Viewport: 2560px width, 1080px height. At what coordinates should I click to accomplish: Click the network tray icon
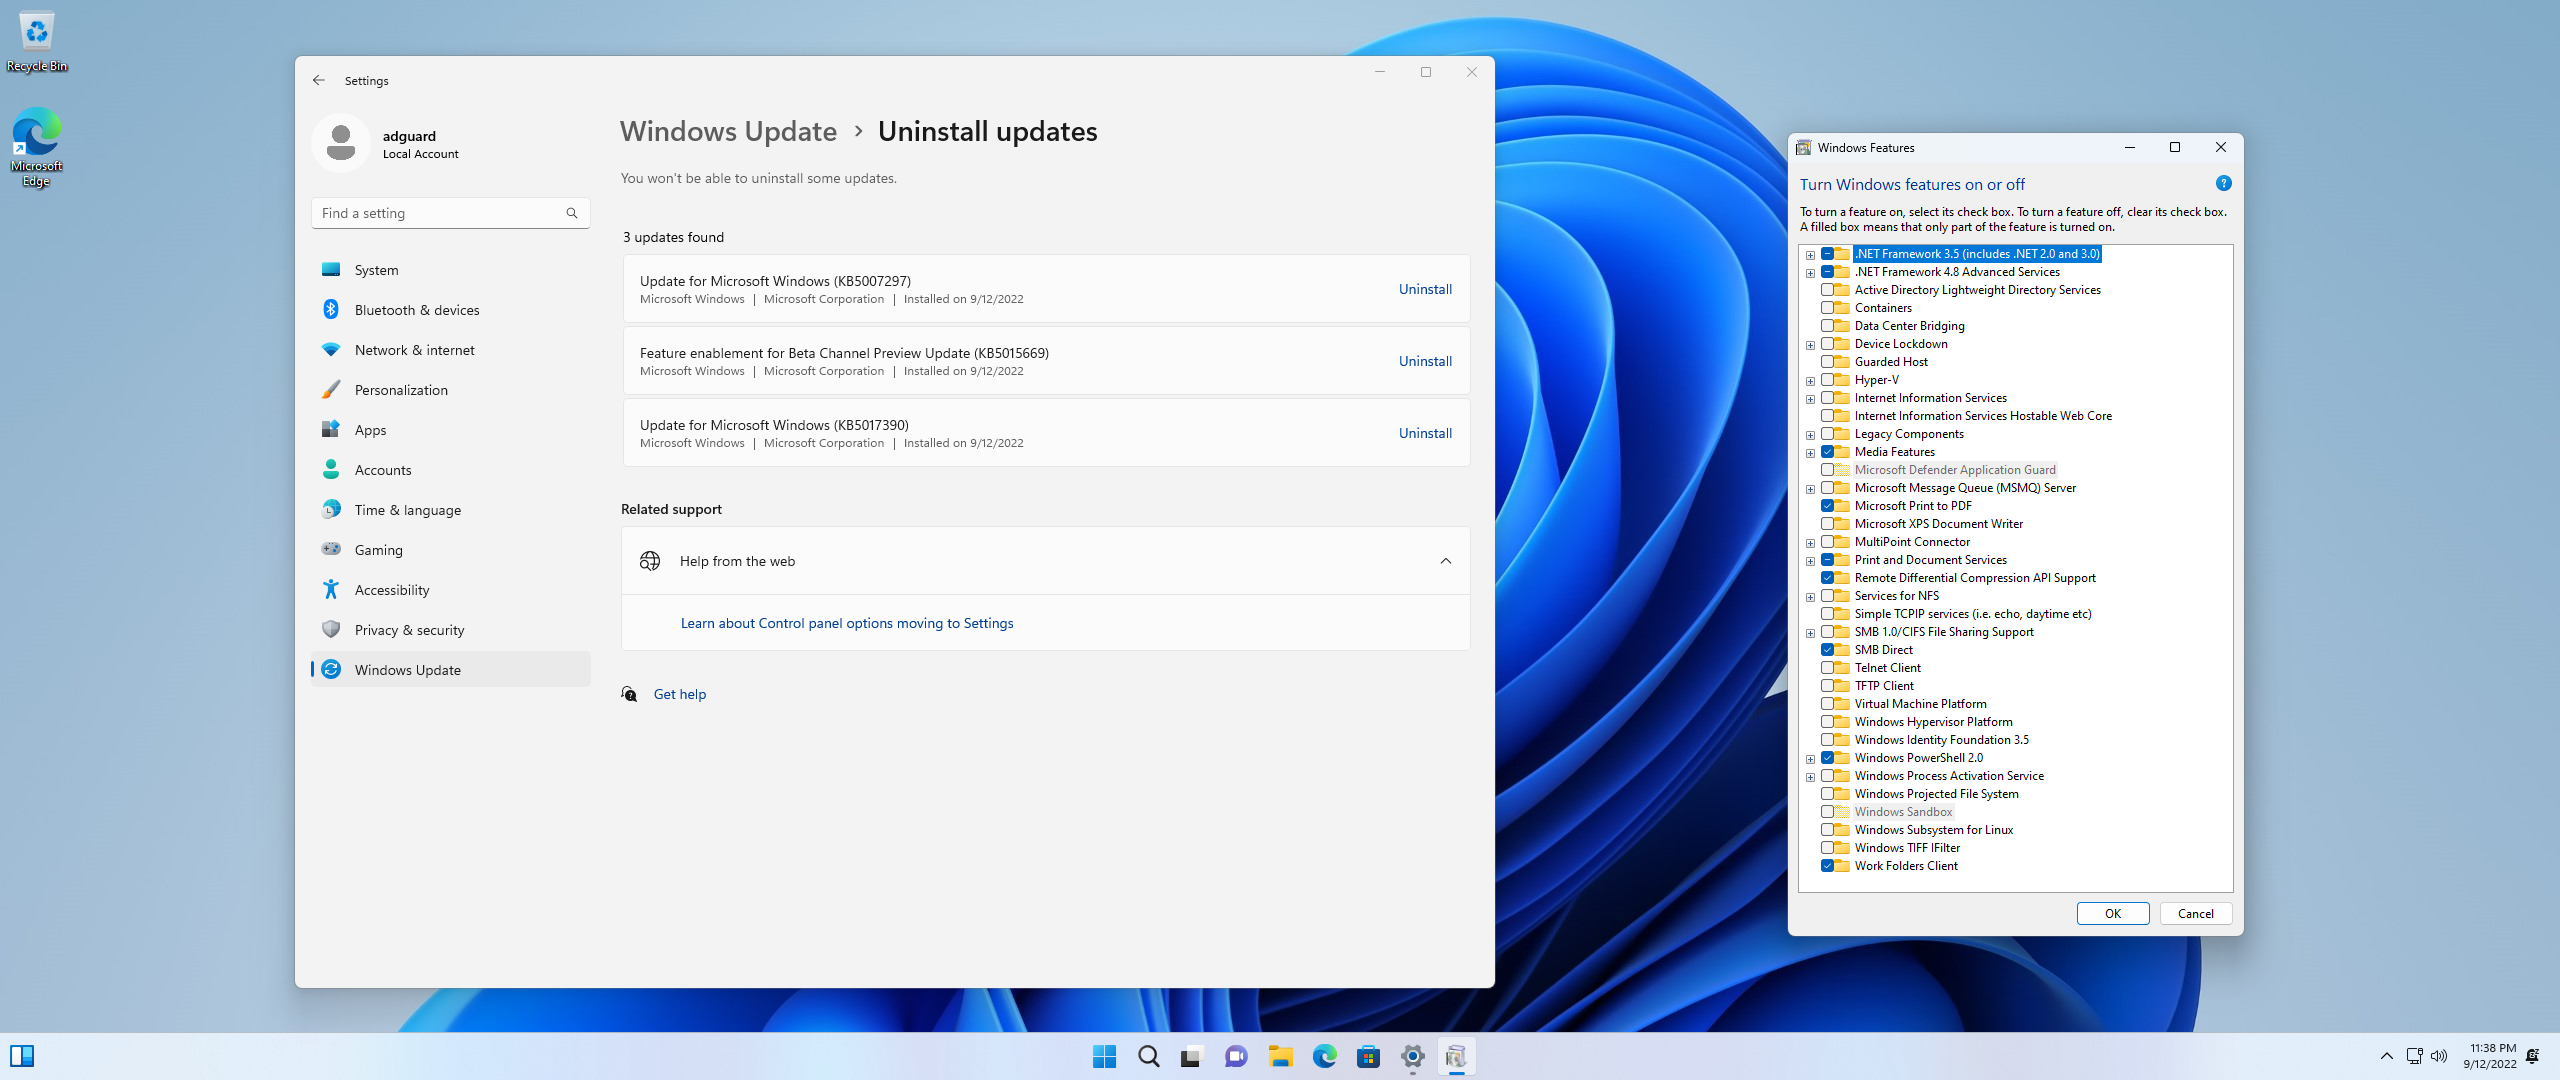2414,1056
